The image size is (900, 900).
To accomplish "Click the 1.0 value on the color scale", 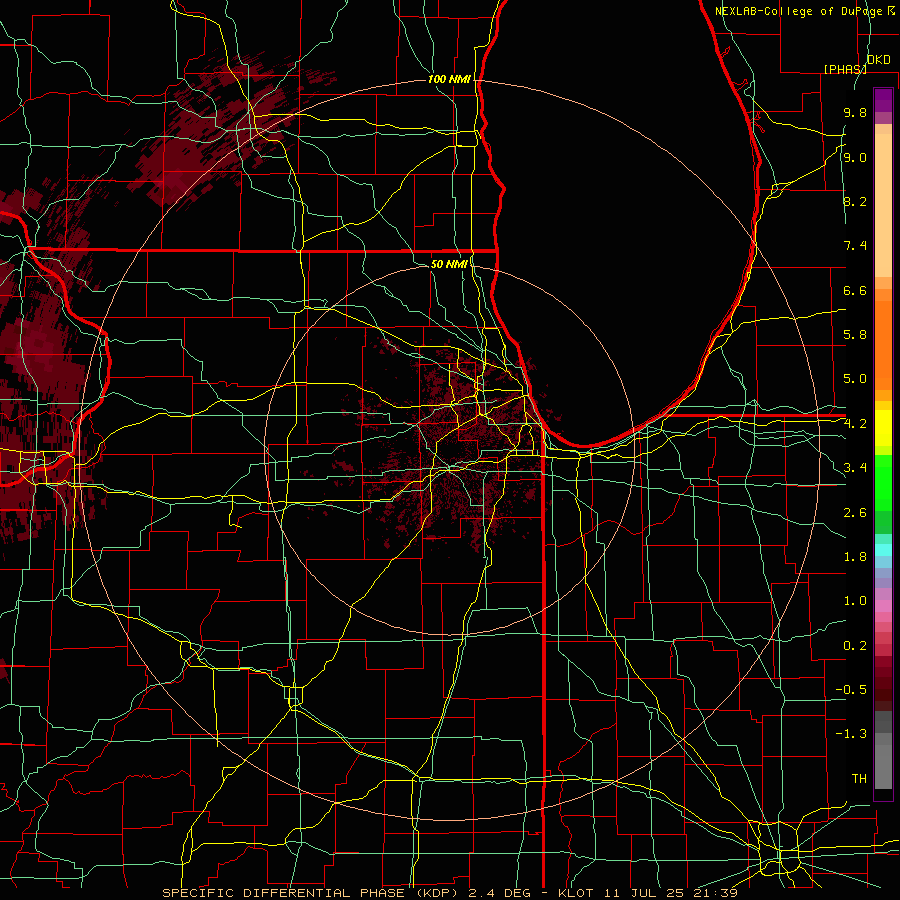I will (855, 601).
